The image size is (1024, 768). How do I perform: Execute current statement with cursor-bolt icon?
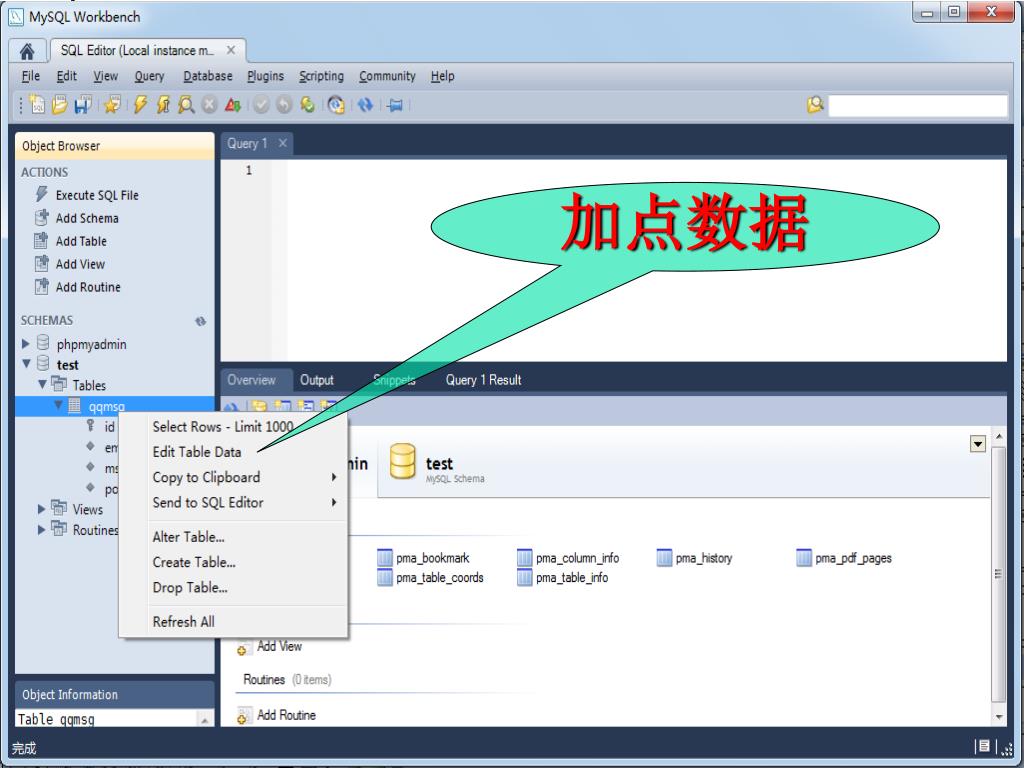pos(163,104)
